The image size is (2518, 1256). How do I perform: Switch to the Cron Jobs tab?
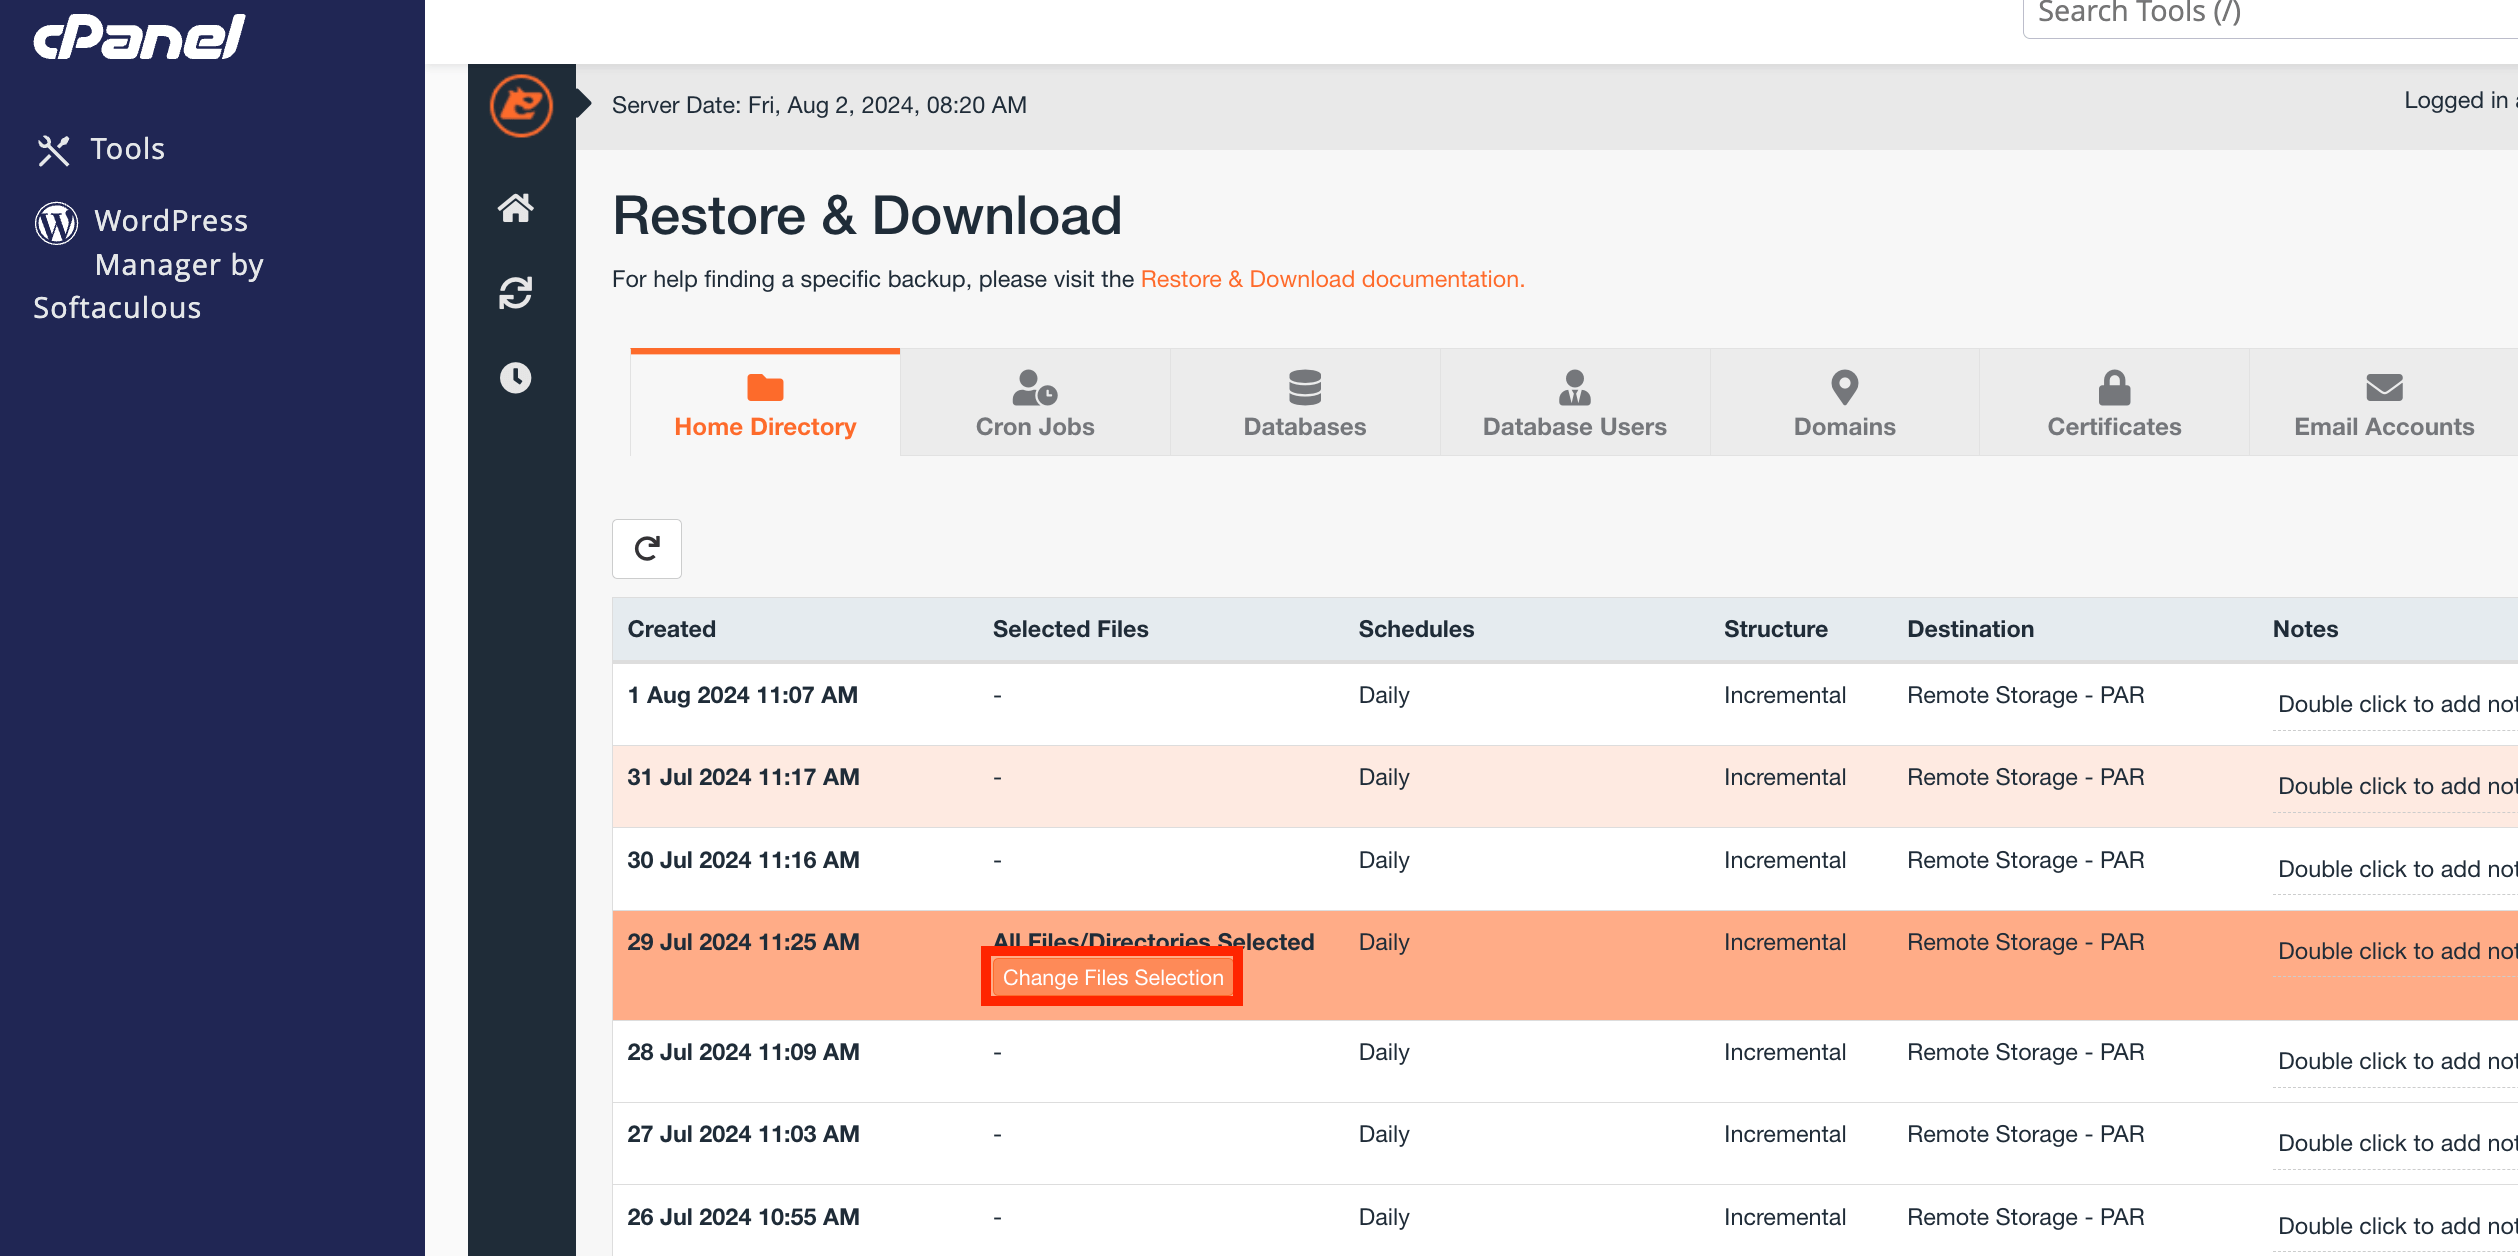[x=1035, y=403]
